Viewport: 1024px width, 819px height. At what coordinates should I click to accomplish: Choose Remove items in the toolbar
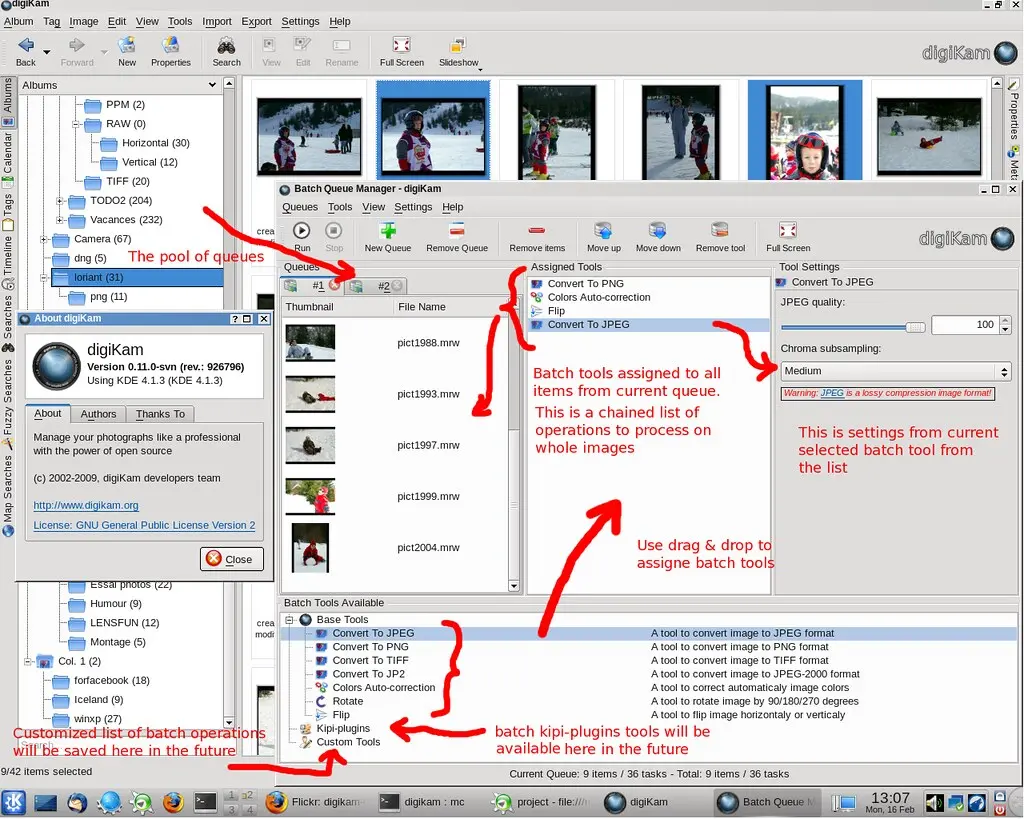(x=537, y=236)
